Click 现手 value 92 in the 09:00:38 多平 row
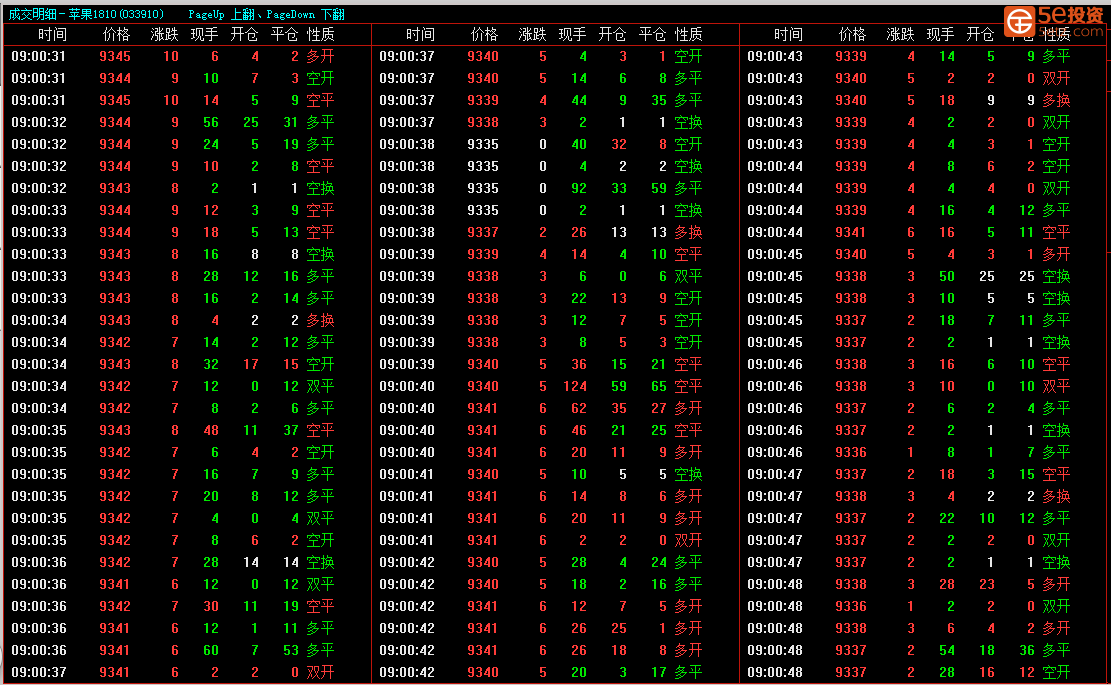The width and height of the screenshot is (1111, 685). pyautogui.click(x=579, y=188)
